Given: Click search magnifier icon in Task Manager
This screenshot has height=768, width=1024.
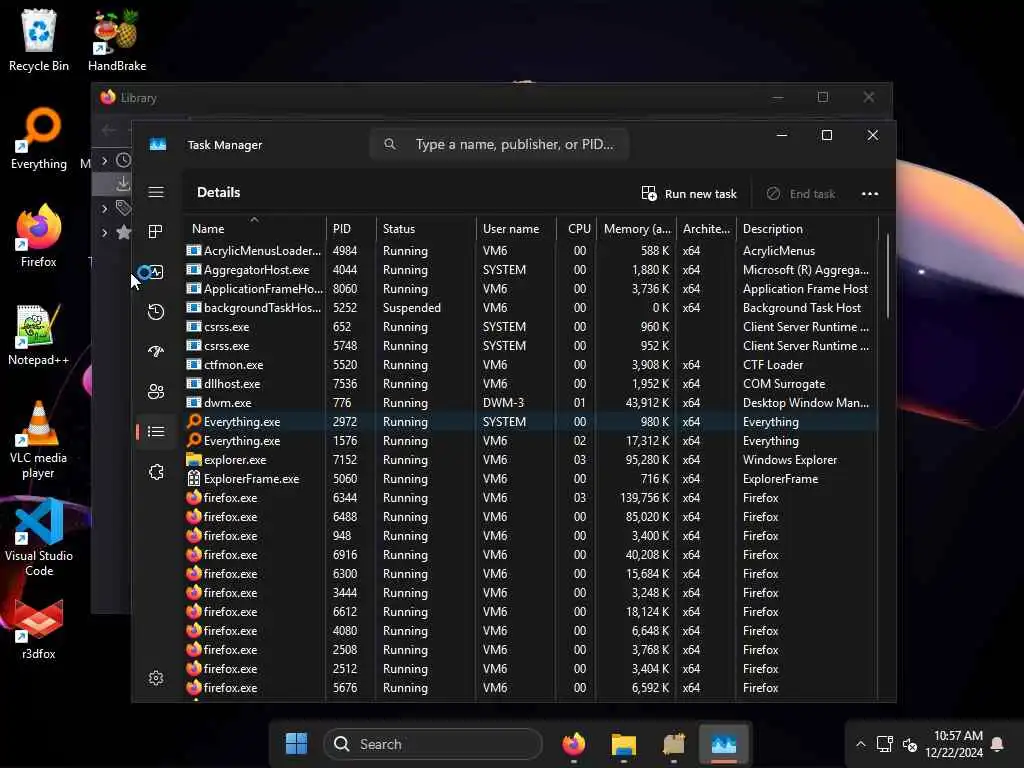Looking at the screenshot, I should [x=390, y=144].
